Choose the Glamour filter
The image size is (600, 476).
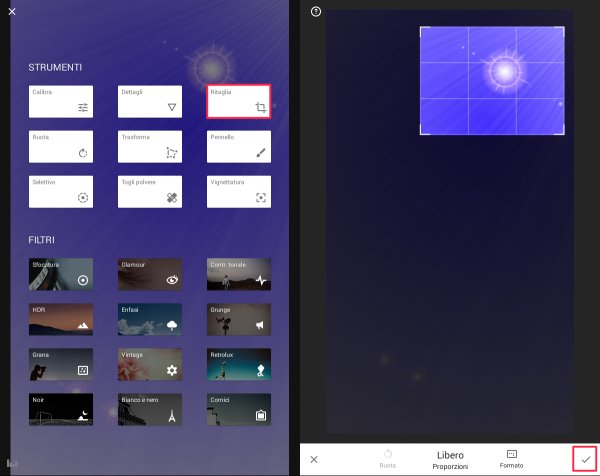click(150, 274)
